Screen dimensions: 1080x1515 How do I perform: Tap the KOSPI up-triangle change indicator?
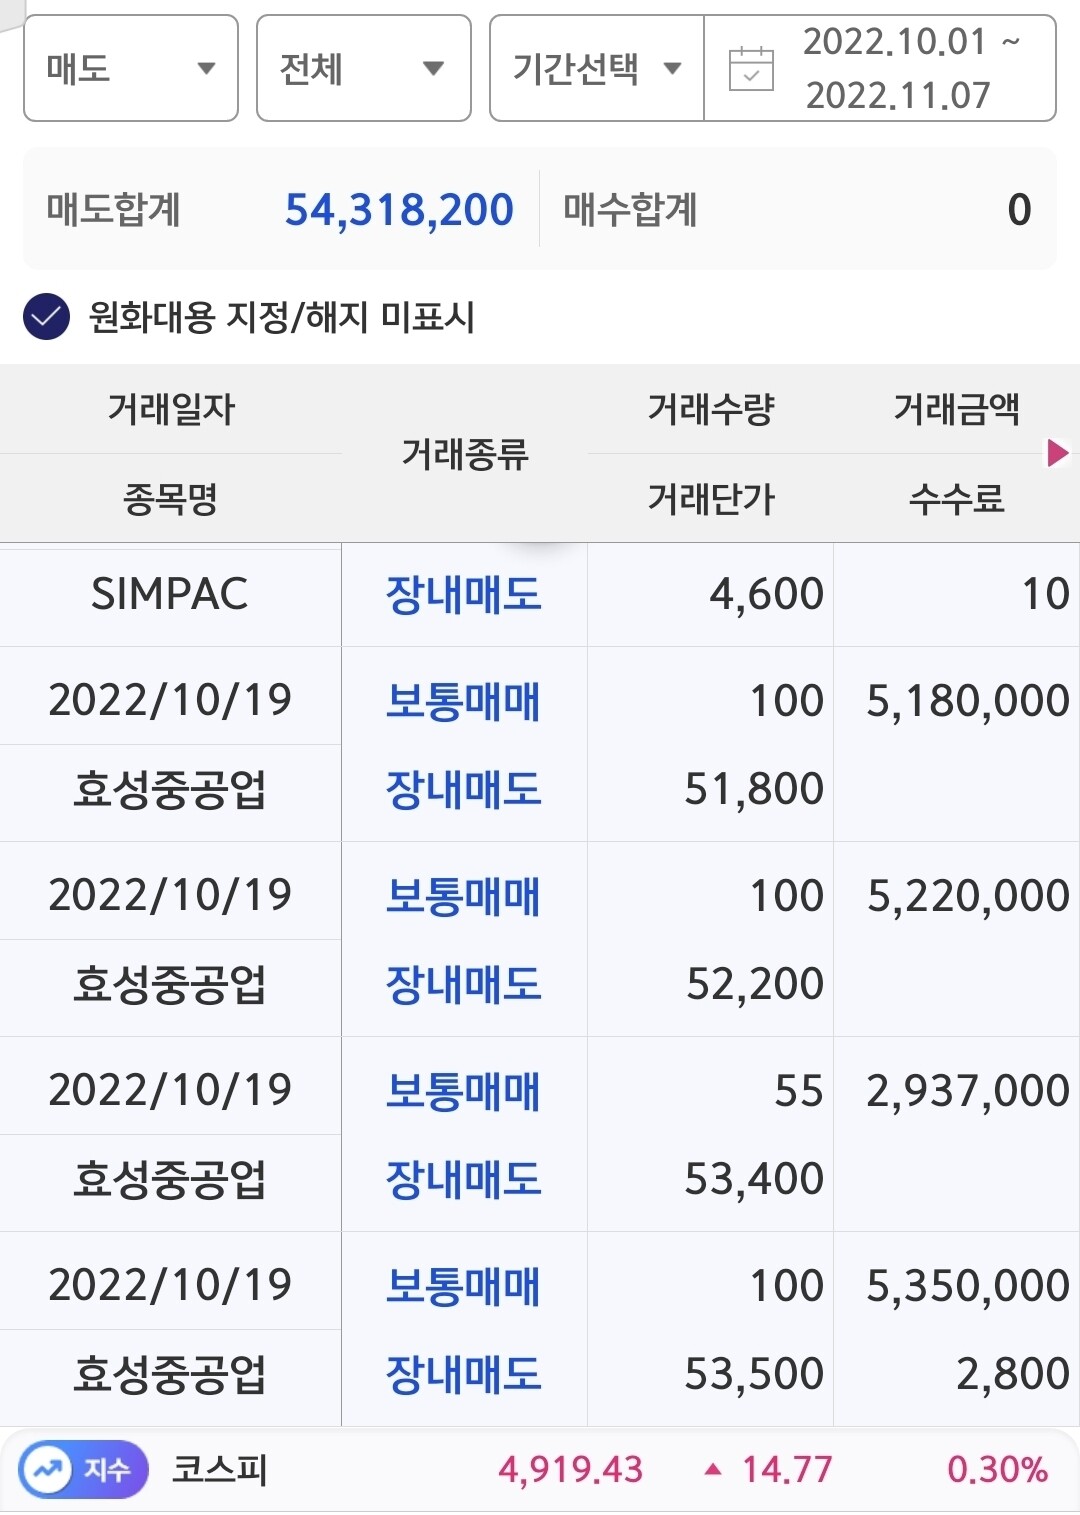pyautogui.click(x=713, y=1469)
